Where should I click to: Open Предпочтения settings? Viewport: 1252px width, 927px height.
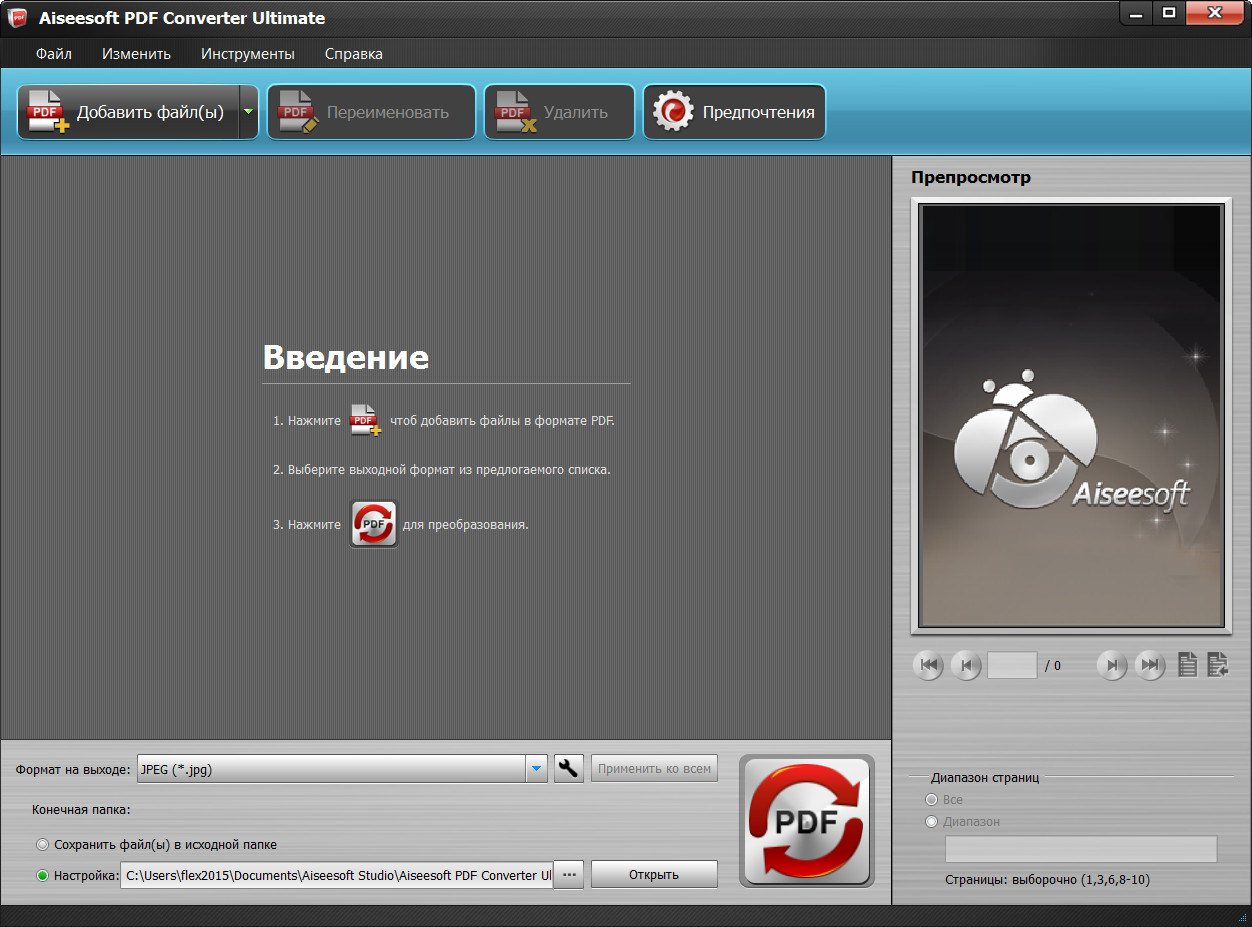pyautogui.click(x=734, y=112)
